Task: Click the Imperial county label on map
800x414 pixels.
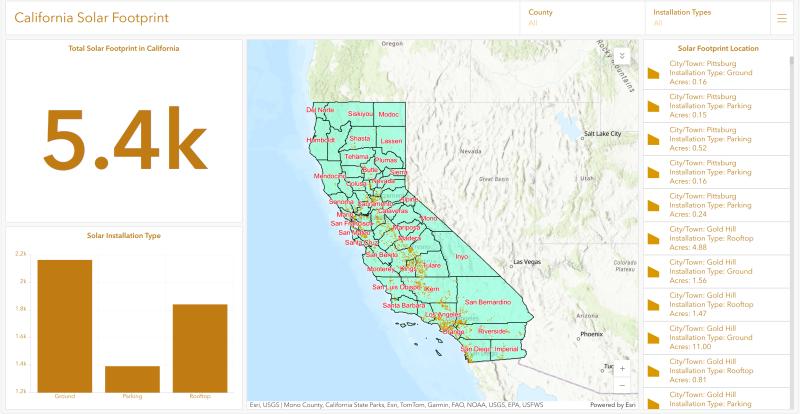Action: coord(506,349)
